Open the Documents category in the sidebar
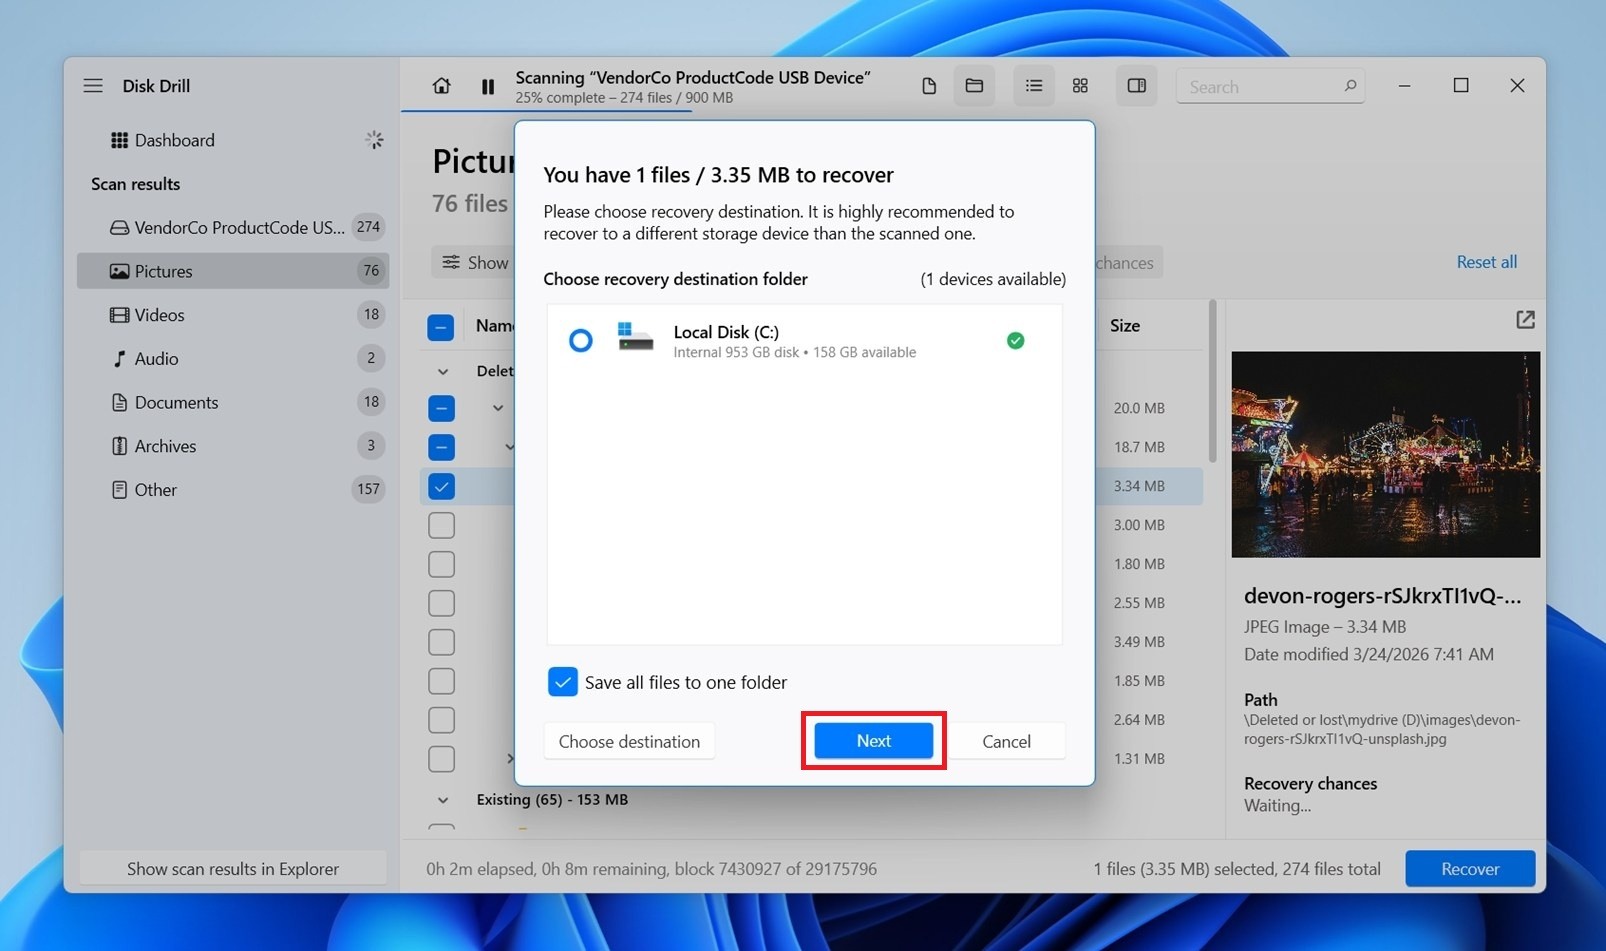Viewport: 1606px width, 951px height. pyautogui.click(x=176, y=403)
